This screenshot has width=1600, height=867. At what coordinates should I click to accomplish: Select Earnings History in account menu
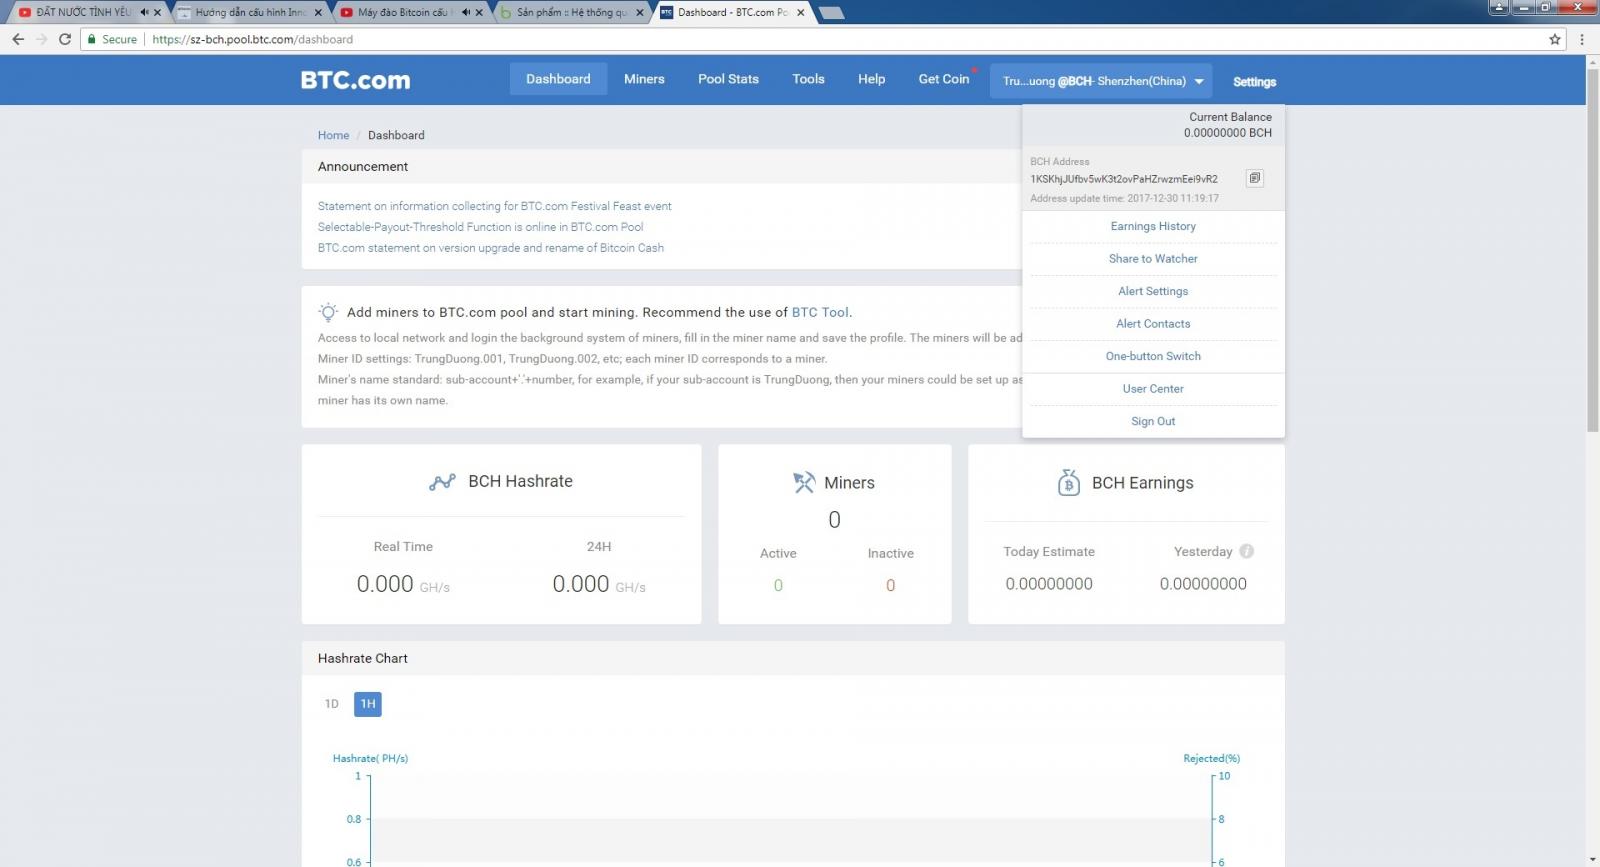coord(1153,226)
